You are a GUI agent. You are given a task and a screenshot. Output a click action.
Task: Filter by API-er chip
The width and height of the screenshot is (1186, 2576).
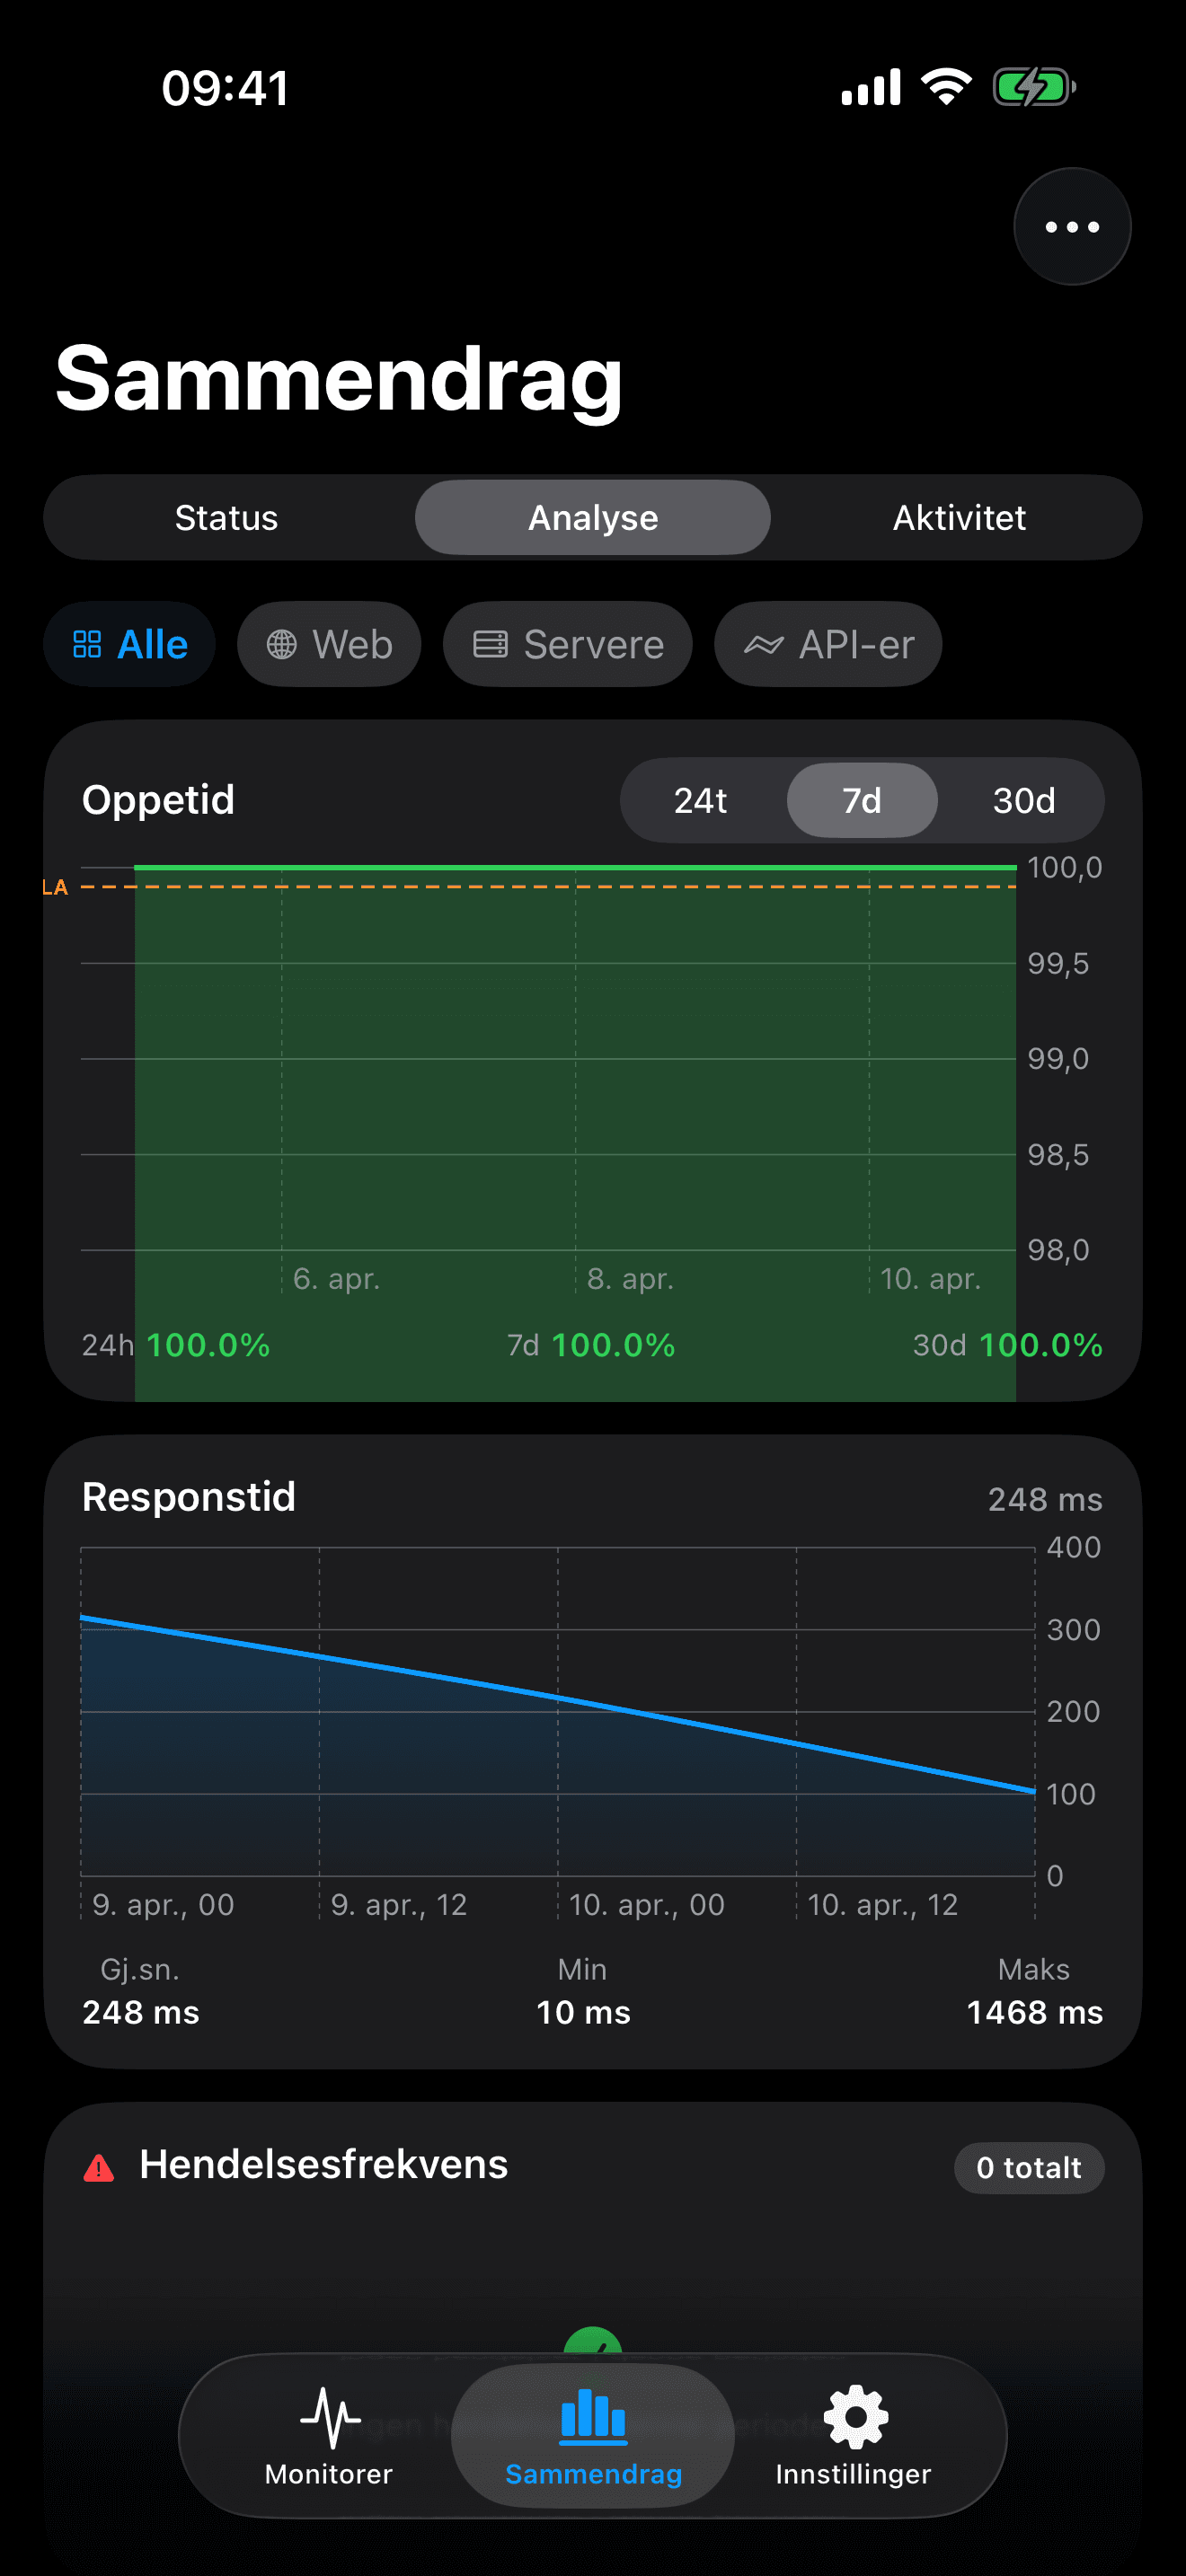click(x=827, y=645)
